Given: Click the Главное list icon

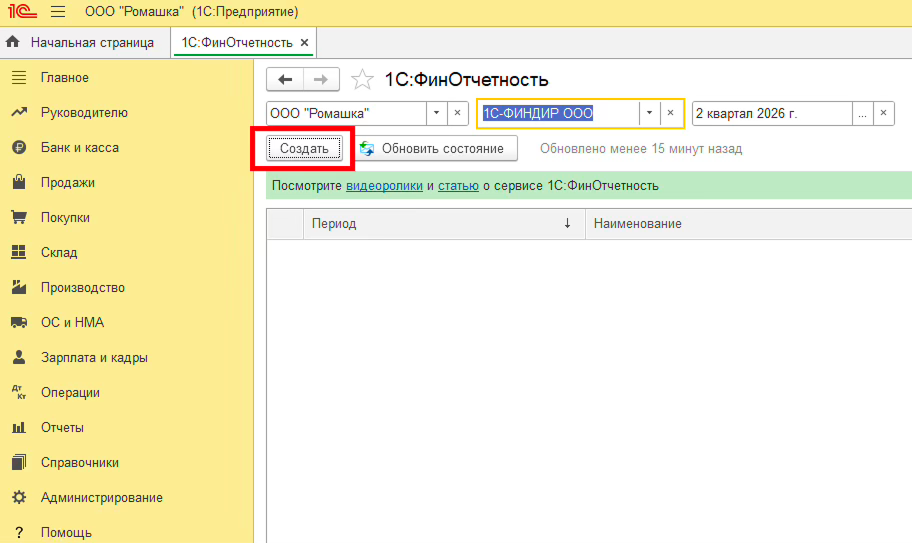Looking at the screenshot, I should 19,77.
